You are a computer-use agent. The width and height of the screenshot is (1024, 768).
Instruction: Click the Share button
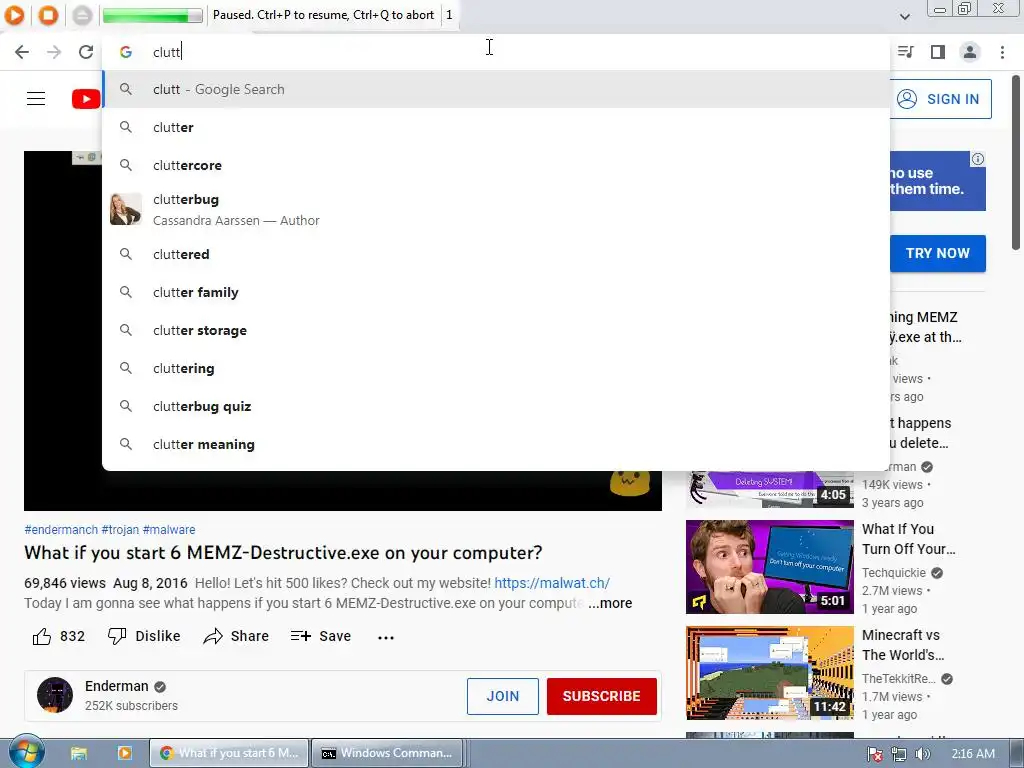236,636
